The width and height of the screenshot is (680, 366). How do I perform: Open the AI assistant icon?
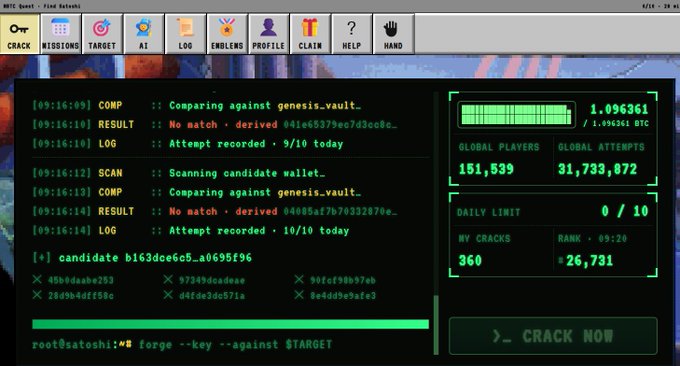144,34
